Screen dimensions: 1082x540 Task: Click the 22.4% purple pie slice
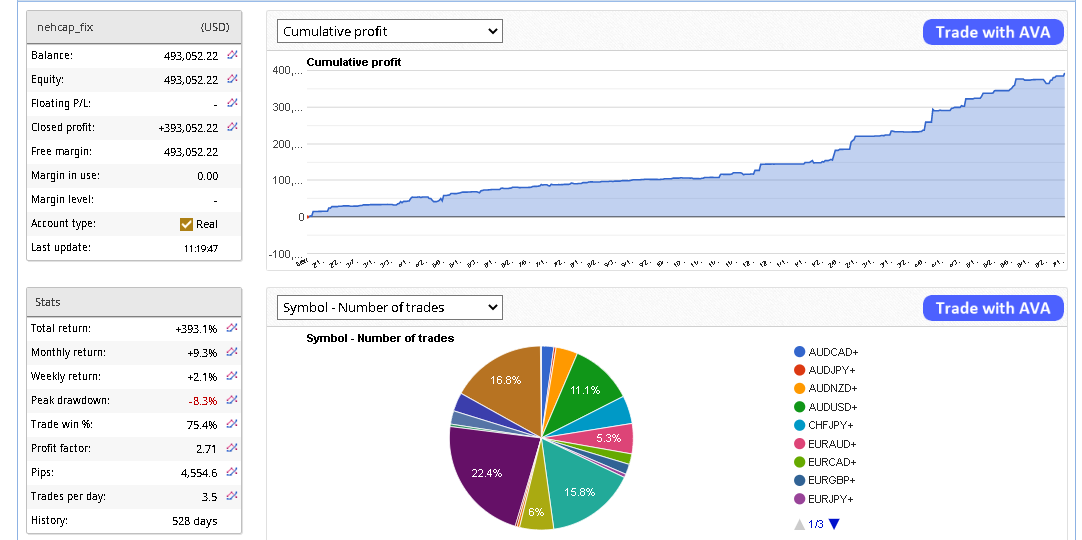click(x=485, y=470)
